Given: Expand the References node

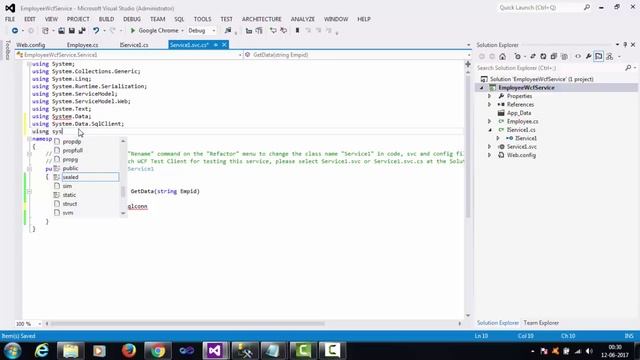Looking at the screenshot, I should [489, 104].
